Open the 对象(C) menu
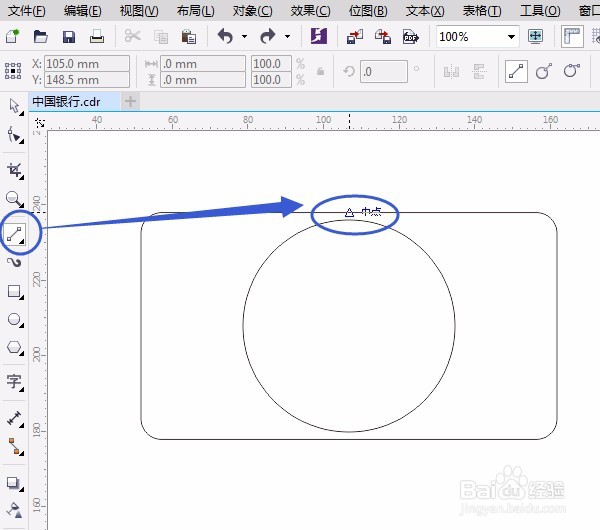The image size is (600, 530). 253,11
